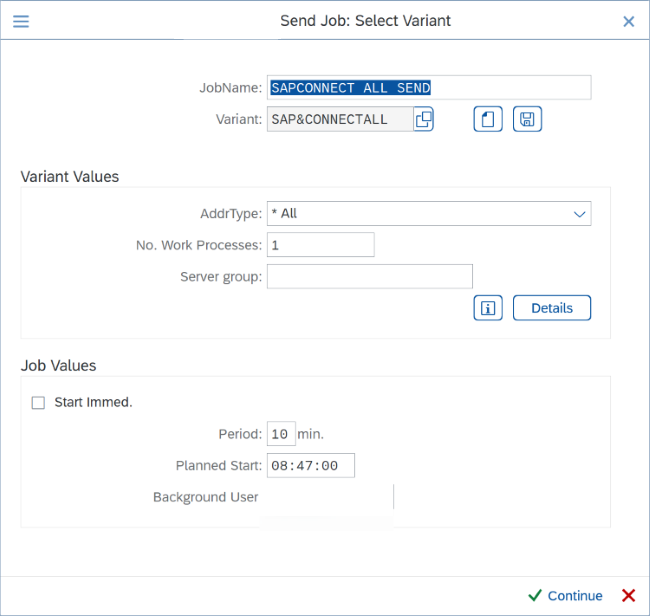The height and width of the screenshot is (616, 650).
Task: Show the information icon in Variant Values
Action: coord(488,308)
